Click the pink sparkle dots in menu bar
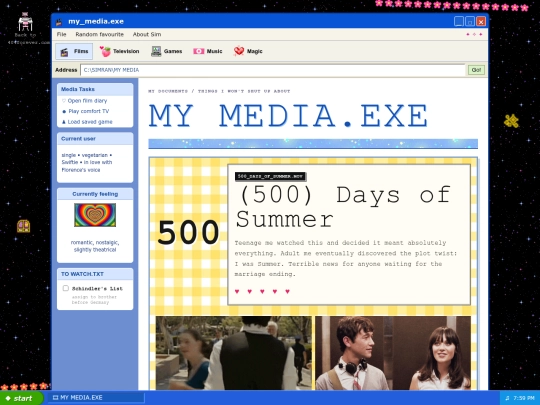 [x=474, y=34]
